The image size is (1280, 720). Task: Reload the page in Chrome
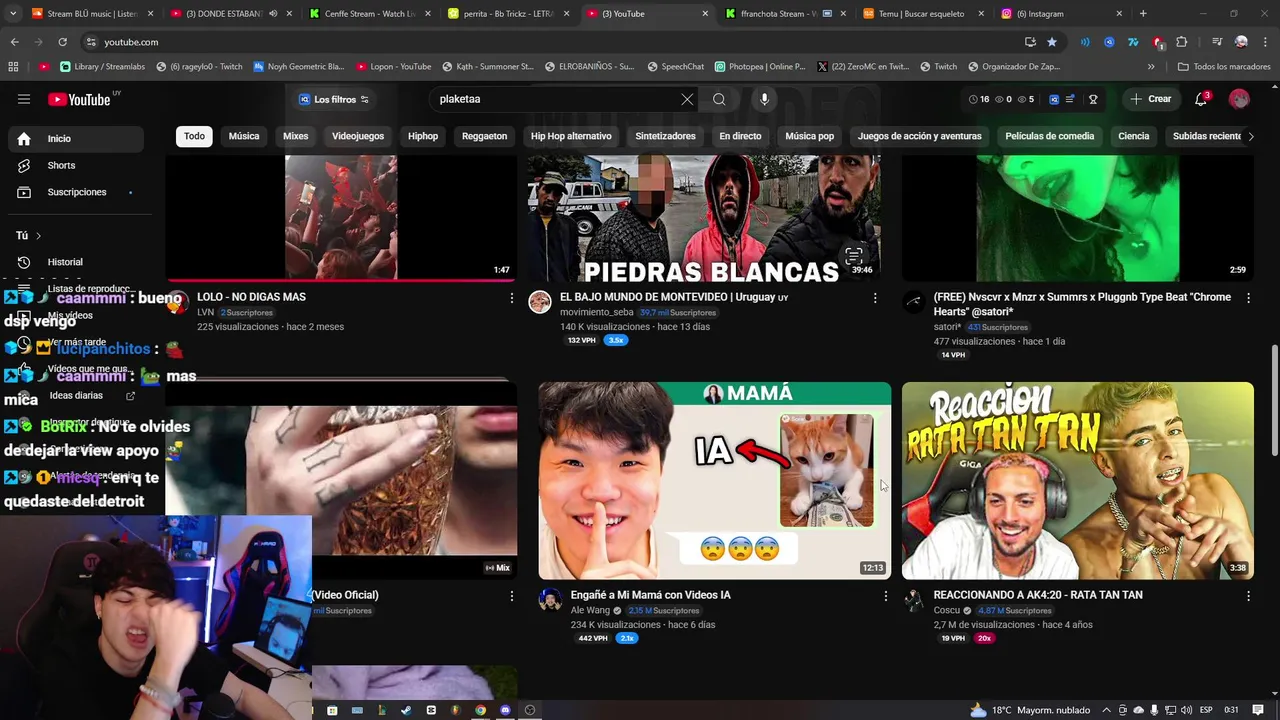coord(62,42)
